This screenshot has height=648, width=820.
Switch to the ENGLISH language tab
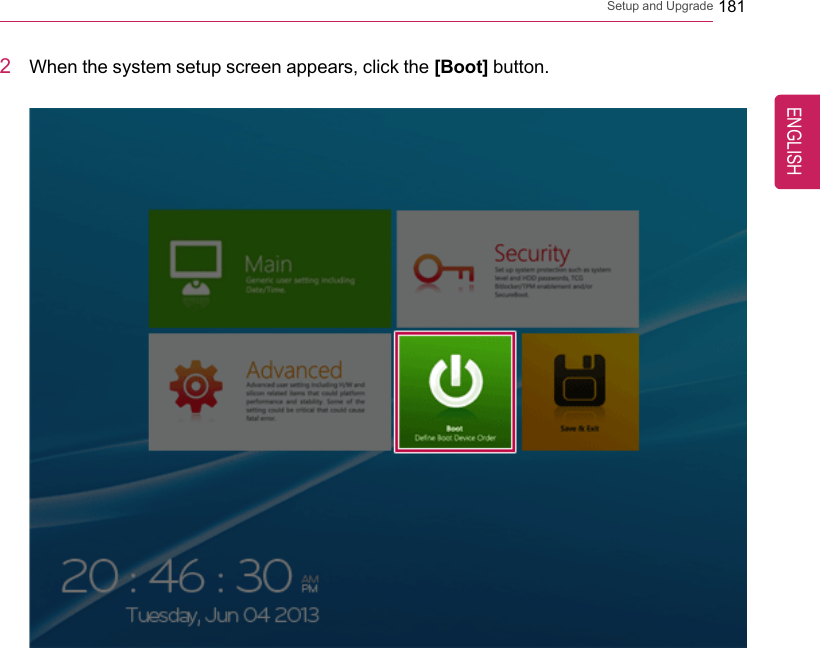795,141
